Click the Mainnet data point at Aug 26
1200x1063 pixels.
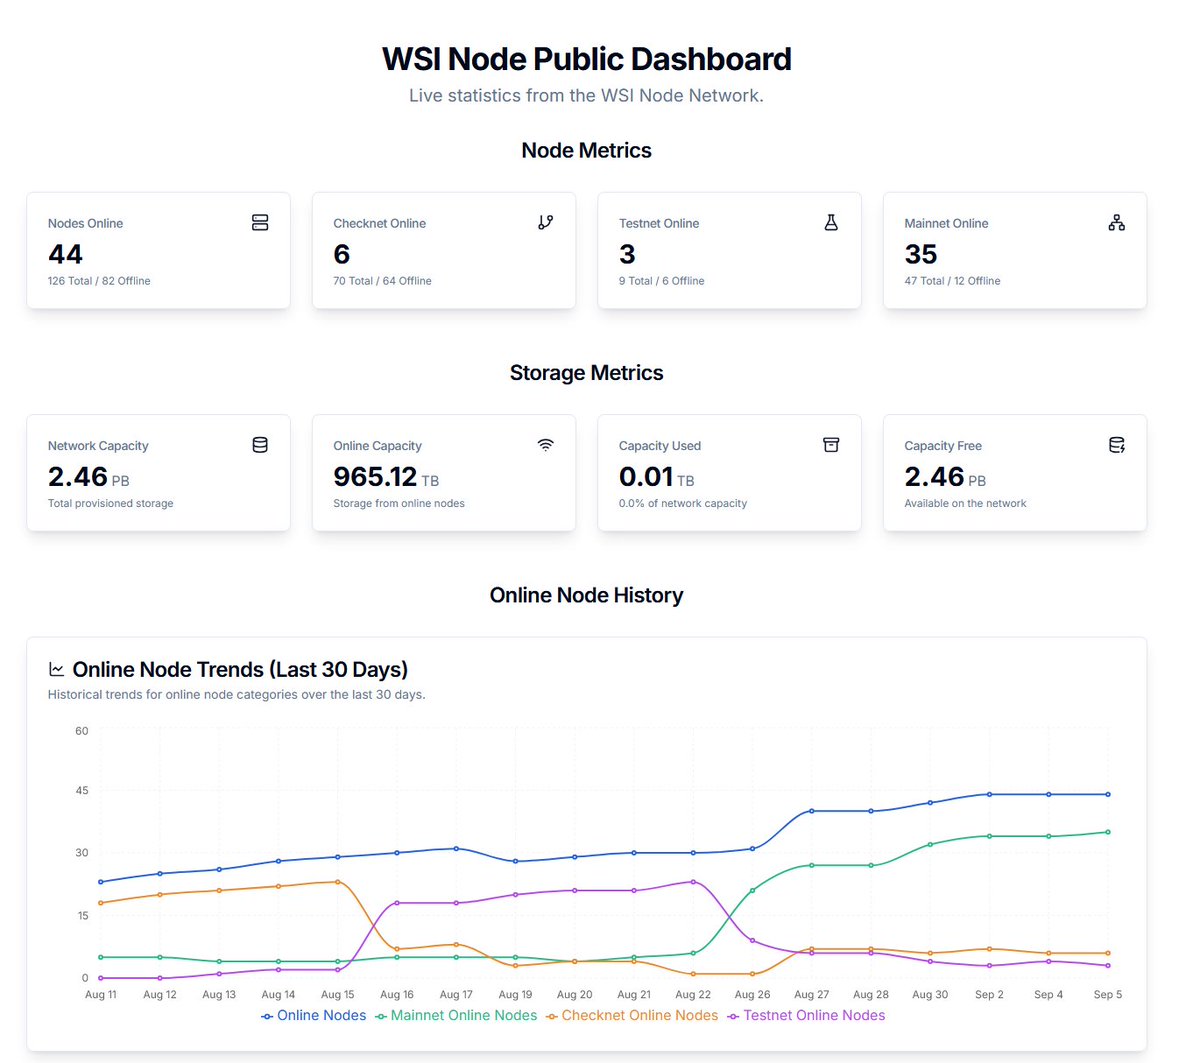point(752,890)
